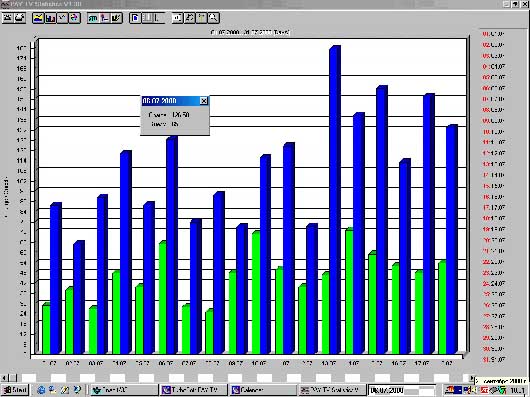This screenshot has height=397, width=530.
Task: Click the blue document icon in toolbar
Action: [135, 18]
